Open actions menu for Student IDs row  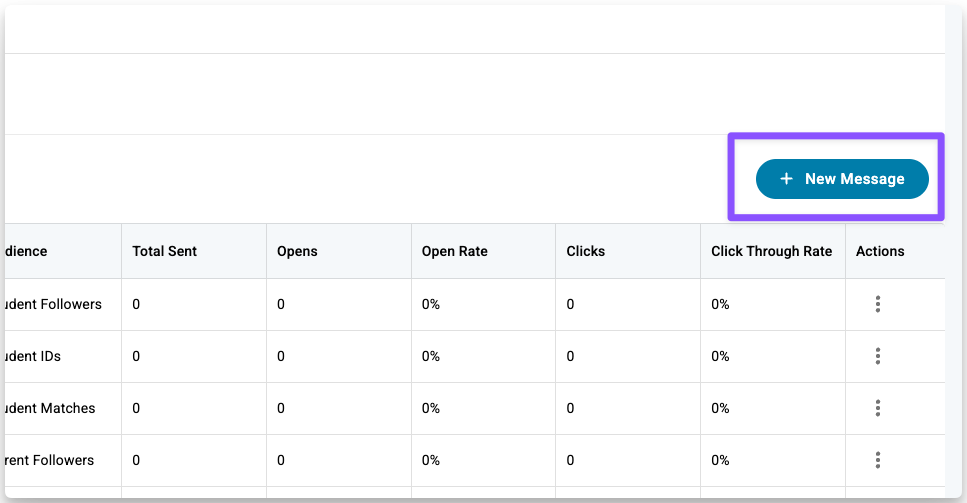[877, 356]
